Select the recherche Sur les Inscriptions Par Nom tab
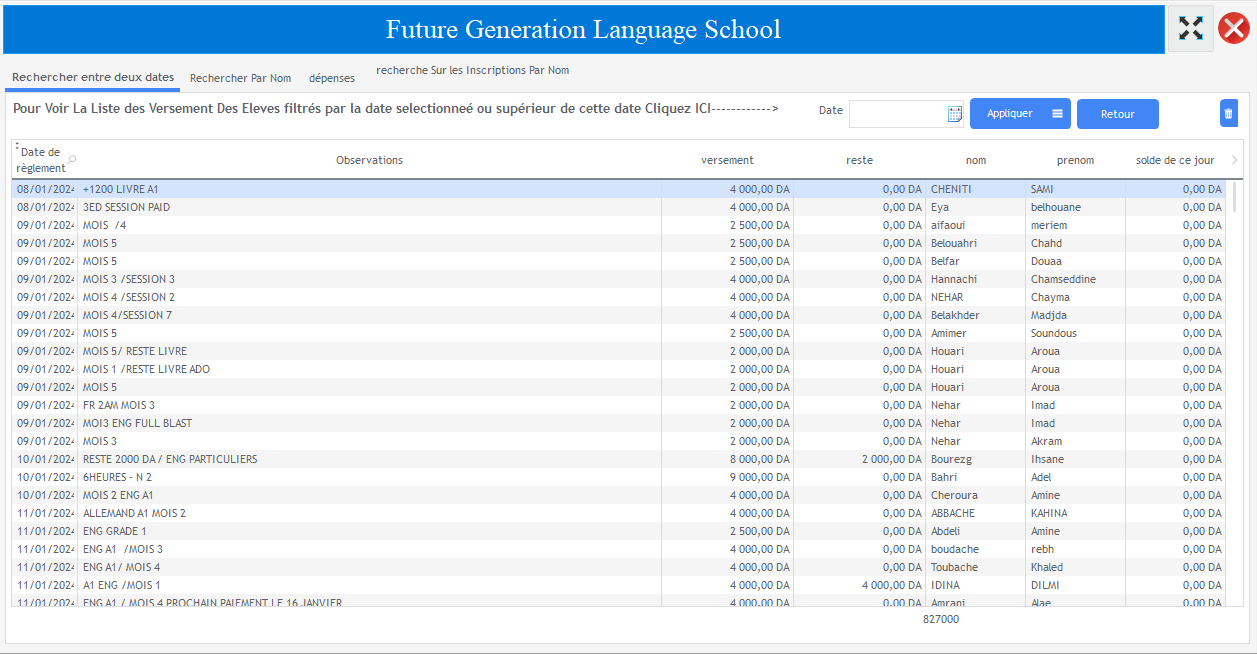The width and height of the screenshot is (1257, 654). [472, 70]
